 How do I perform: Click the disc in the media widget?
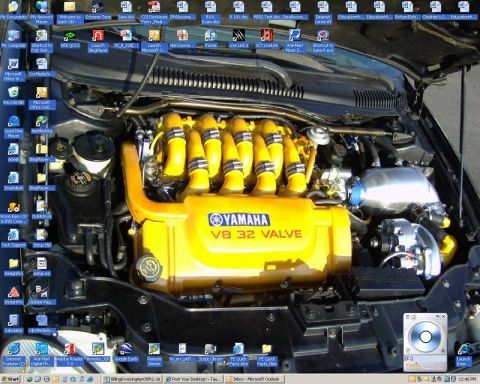[x=425, y=337]
